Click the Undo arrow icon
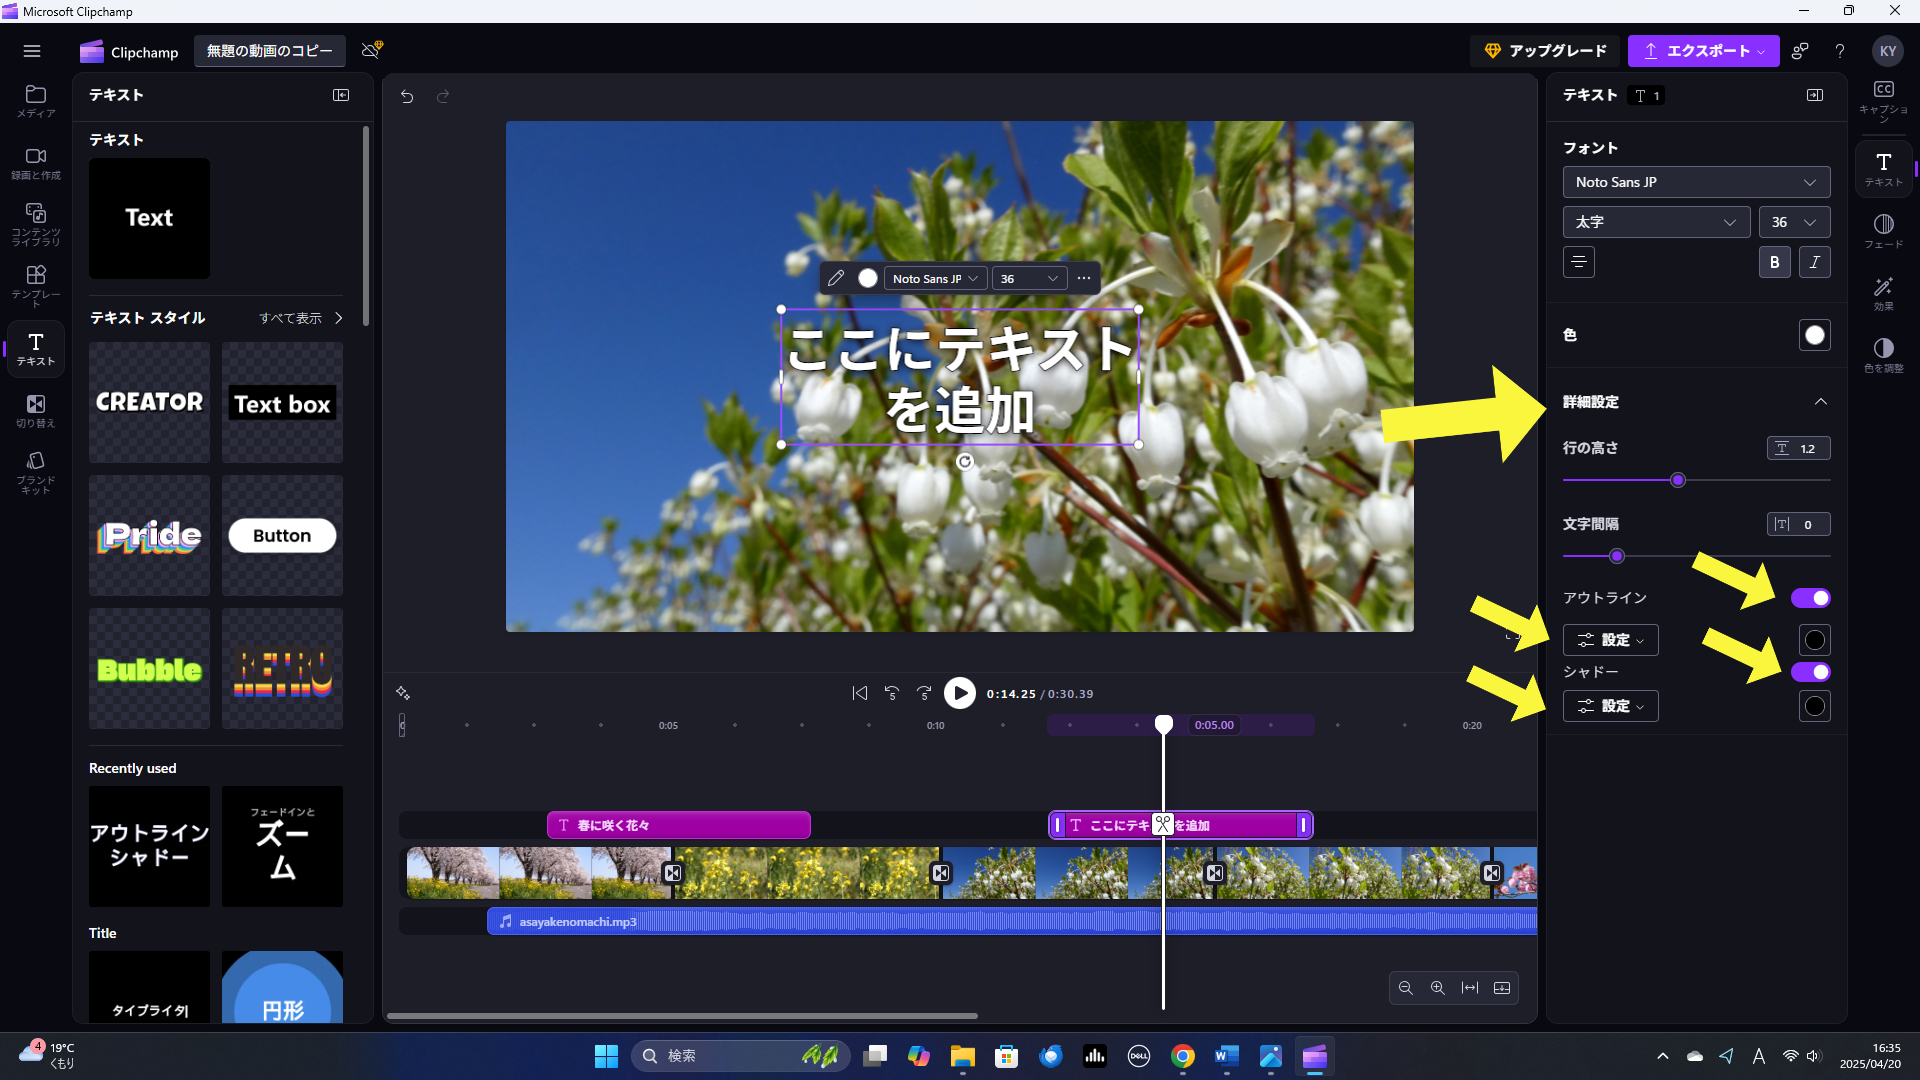Image resolution: width=1920 pixels, height=1080 pixels. coord(407,96)
